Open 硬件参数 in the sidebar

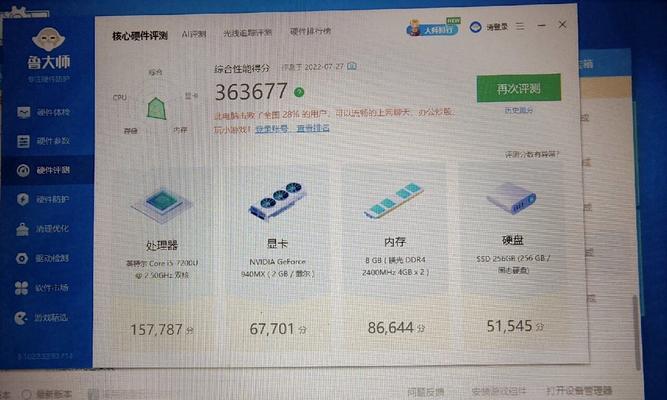tap(44, 141)
